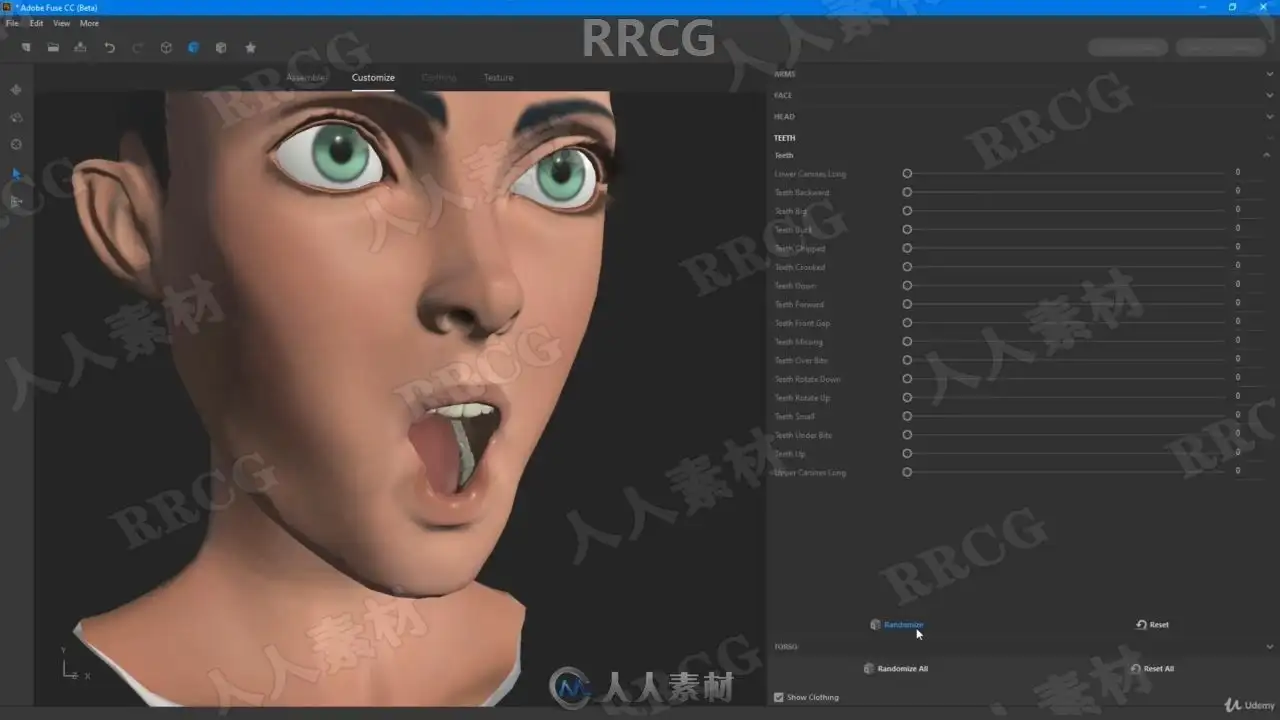
Task: Select the Customize tab
Action: [x=373, y=77]
